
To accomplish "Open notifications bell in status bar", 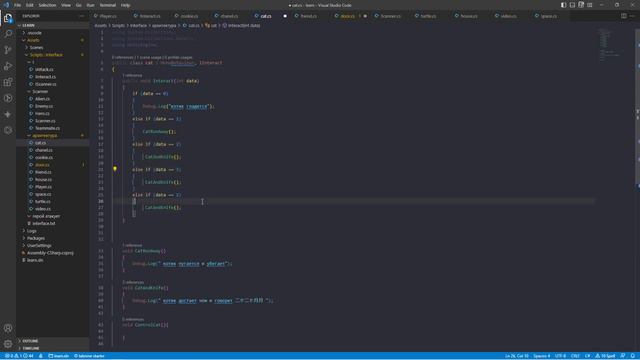I will point(633,356).
